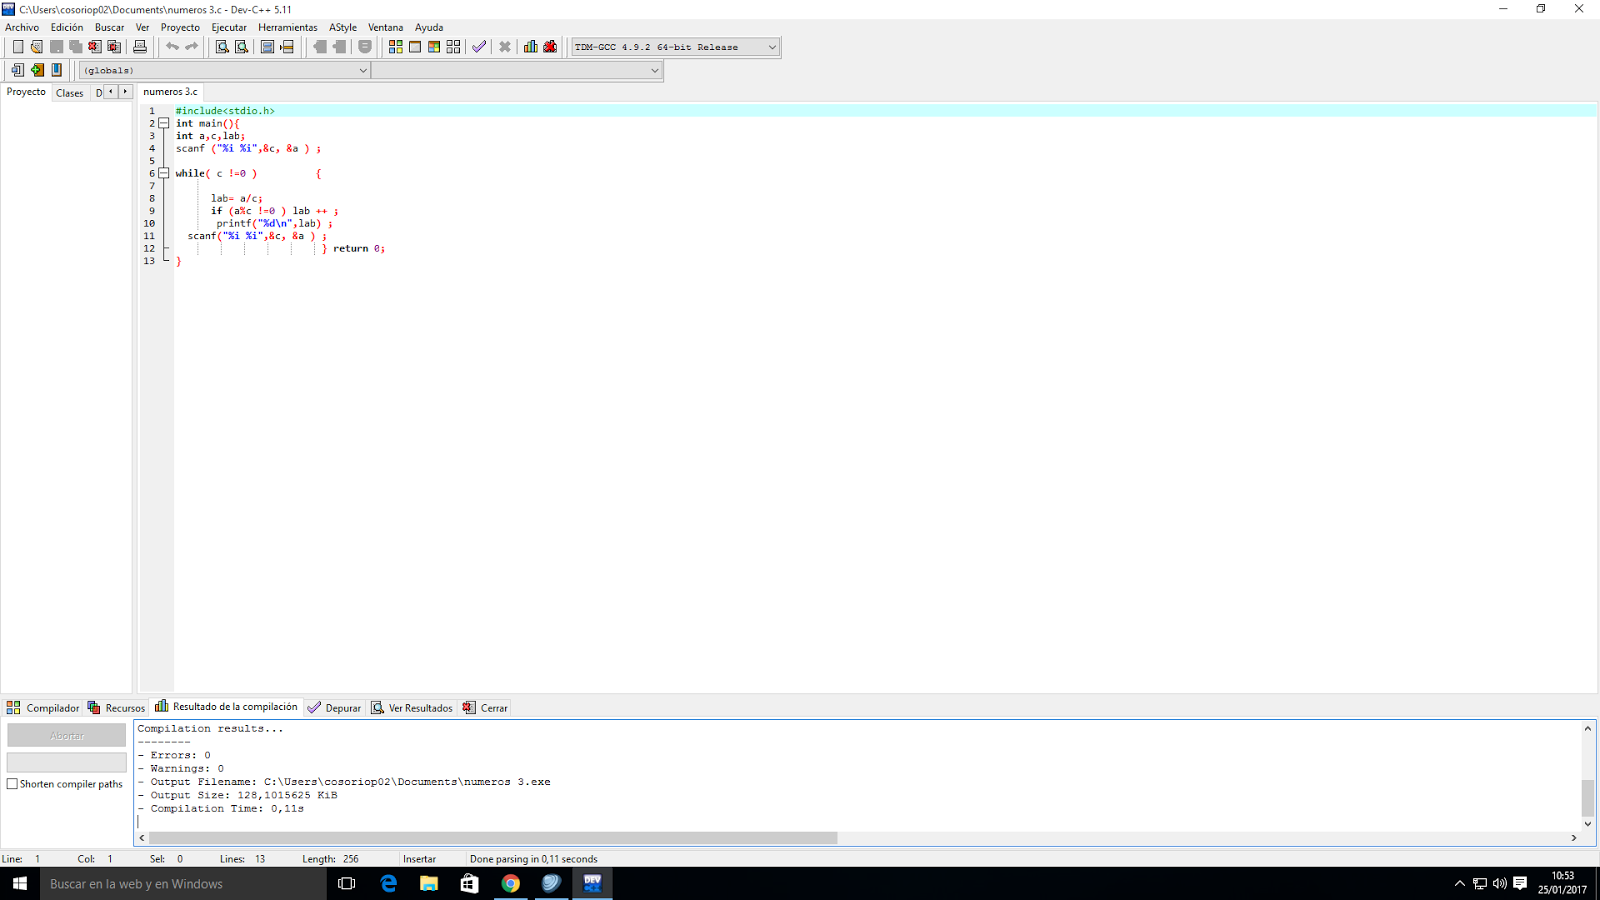This screenshot has height=900, width=1600.
Task: Open the Ver menu
Action: coord(142,27)
